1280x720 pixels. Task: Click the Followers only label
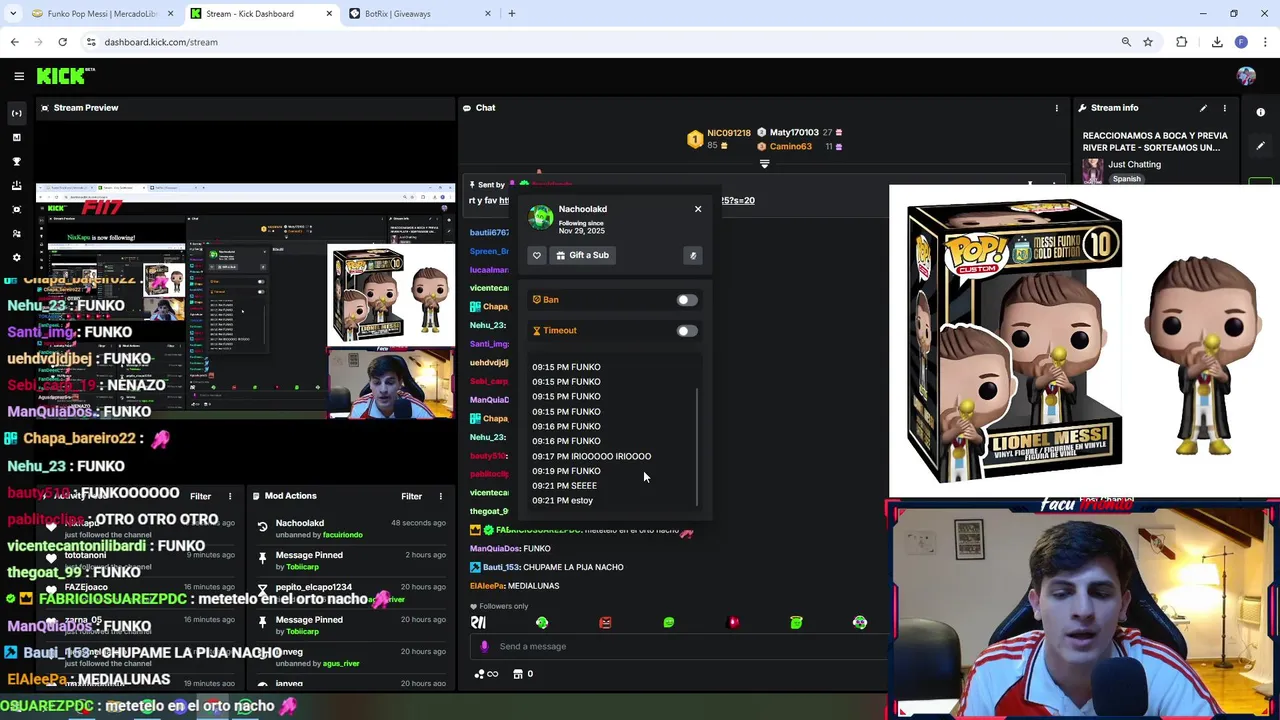(503, 606)
